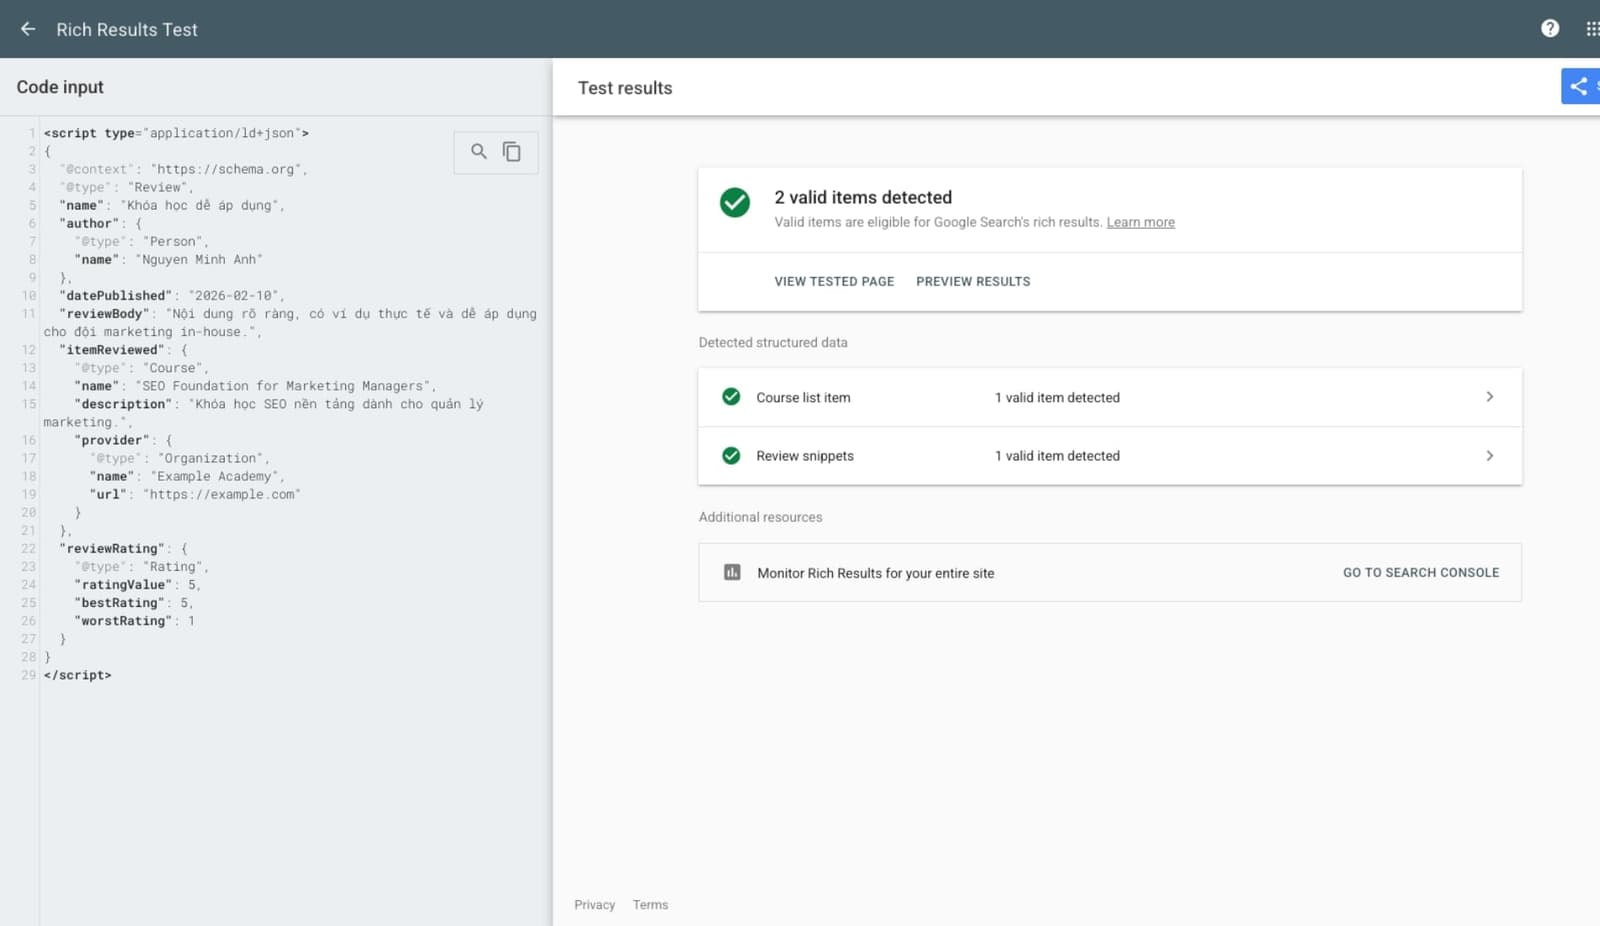The height and width of the screenshot is (926, 1600).
Task: Click the large green valid items checkmark
Action: [735, 203]
